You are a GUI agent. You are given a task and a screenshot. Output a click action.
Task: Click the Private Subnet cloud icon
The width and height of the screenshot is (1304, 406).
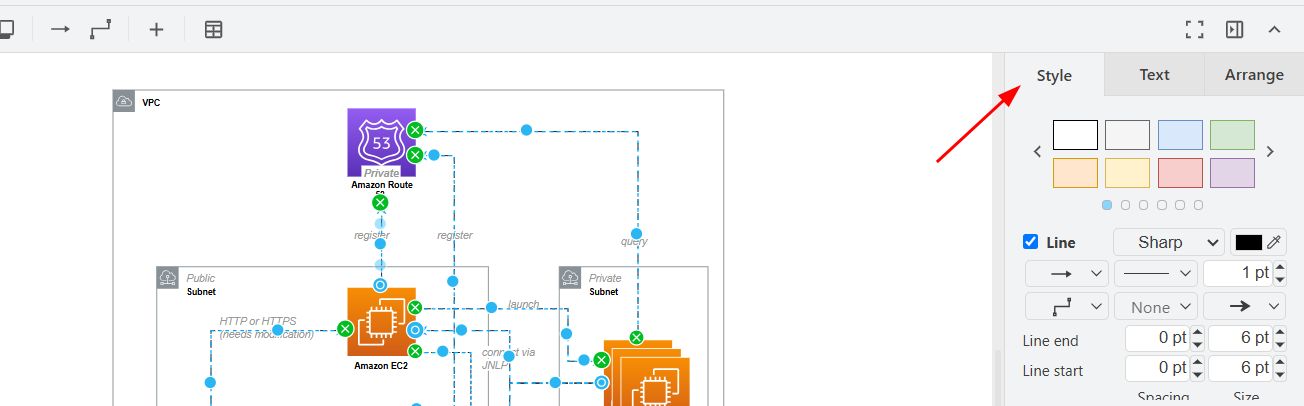570,278
